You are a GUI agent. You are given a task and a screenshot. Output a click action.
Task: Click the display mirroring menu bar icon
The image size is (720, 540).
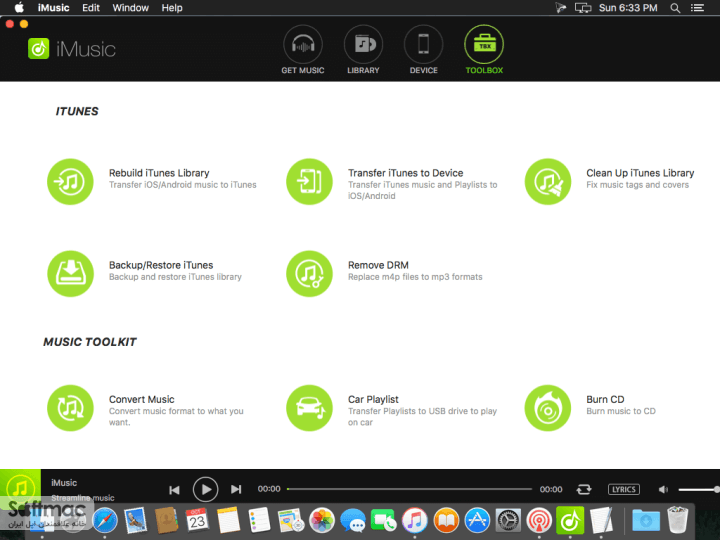coord(583,8)
